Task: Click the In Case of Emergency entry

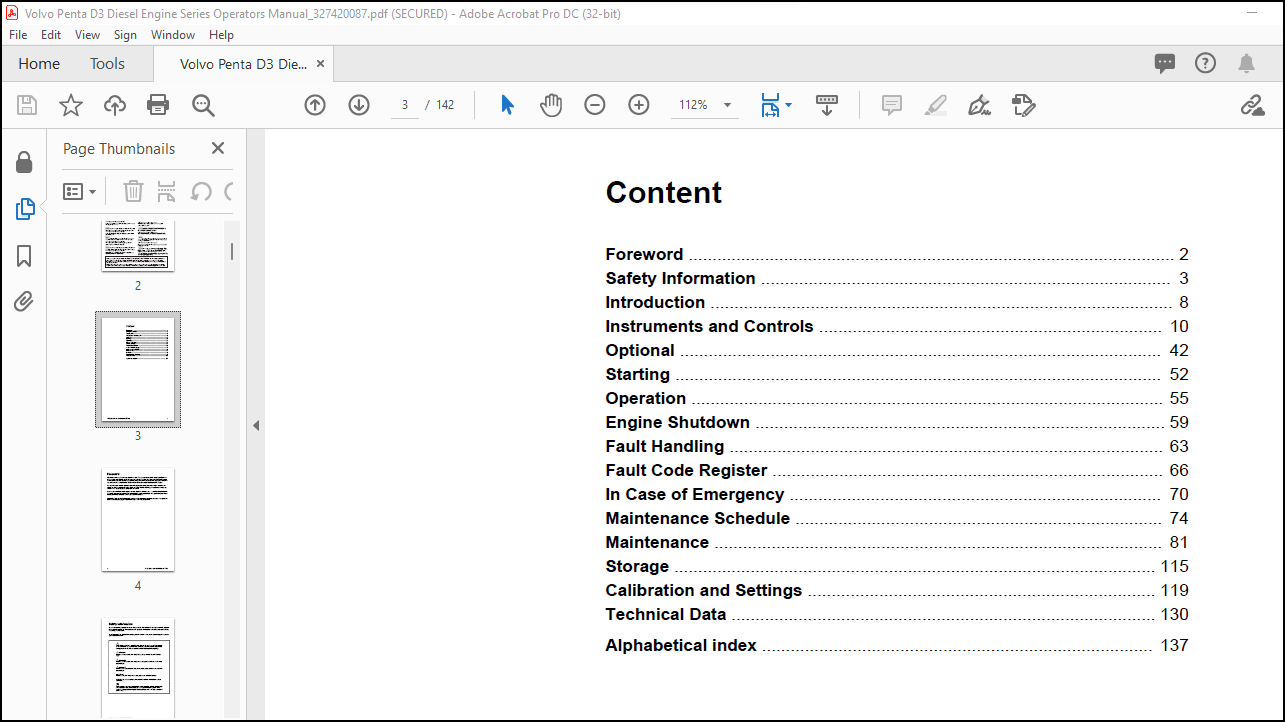Action: (x=897, y=494)
